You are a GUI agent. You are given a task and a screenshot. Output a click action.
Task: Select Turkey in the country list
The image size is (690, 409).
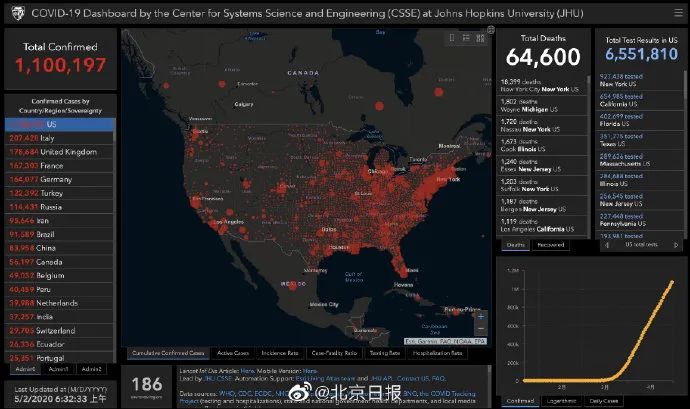tap(59, 193)
